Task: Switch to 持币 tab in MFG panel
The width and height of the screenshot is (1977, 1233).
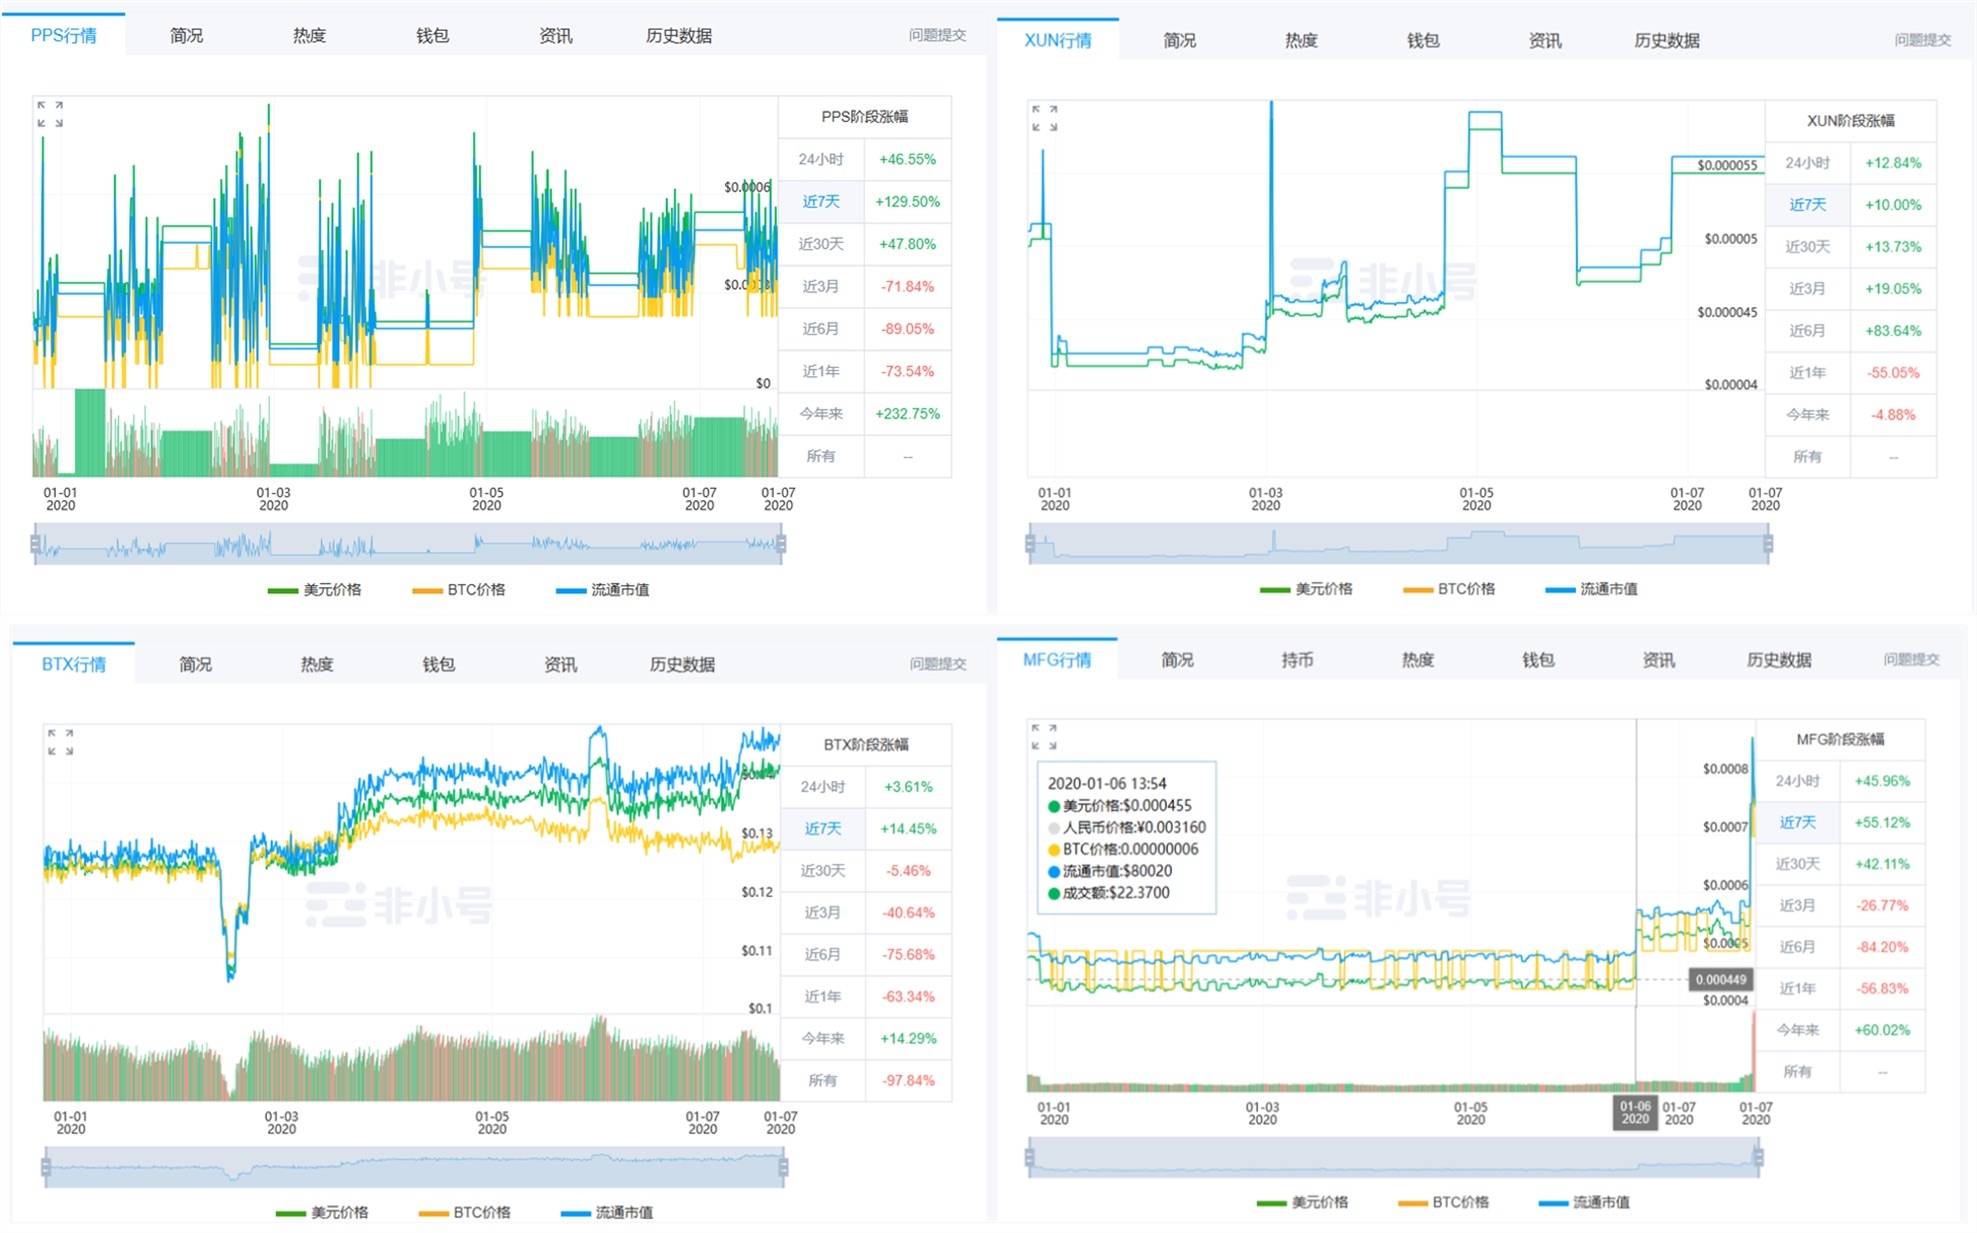Action: tap(1297, 660)
